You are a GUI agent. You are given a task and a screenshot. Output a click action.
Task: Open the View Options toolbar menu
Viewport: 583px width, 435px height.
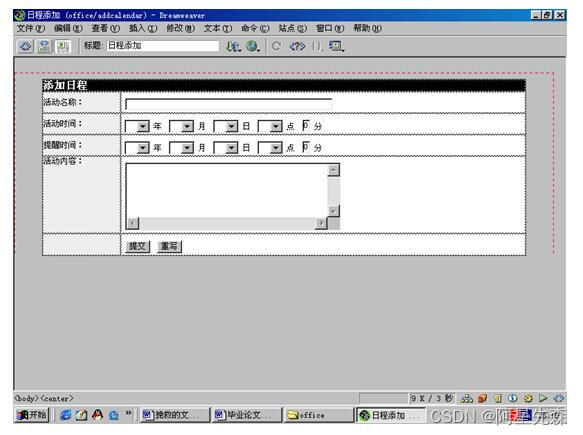pos(336,46)
